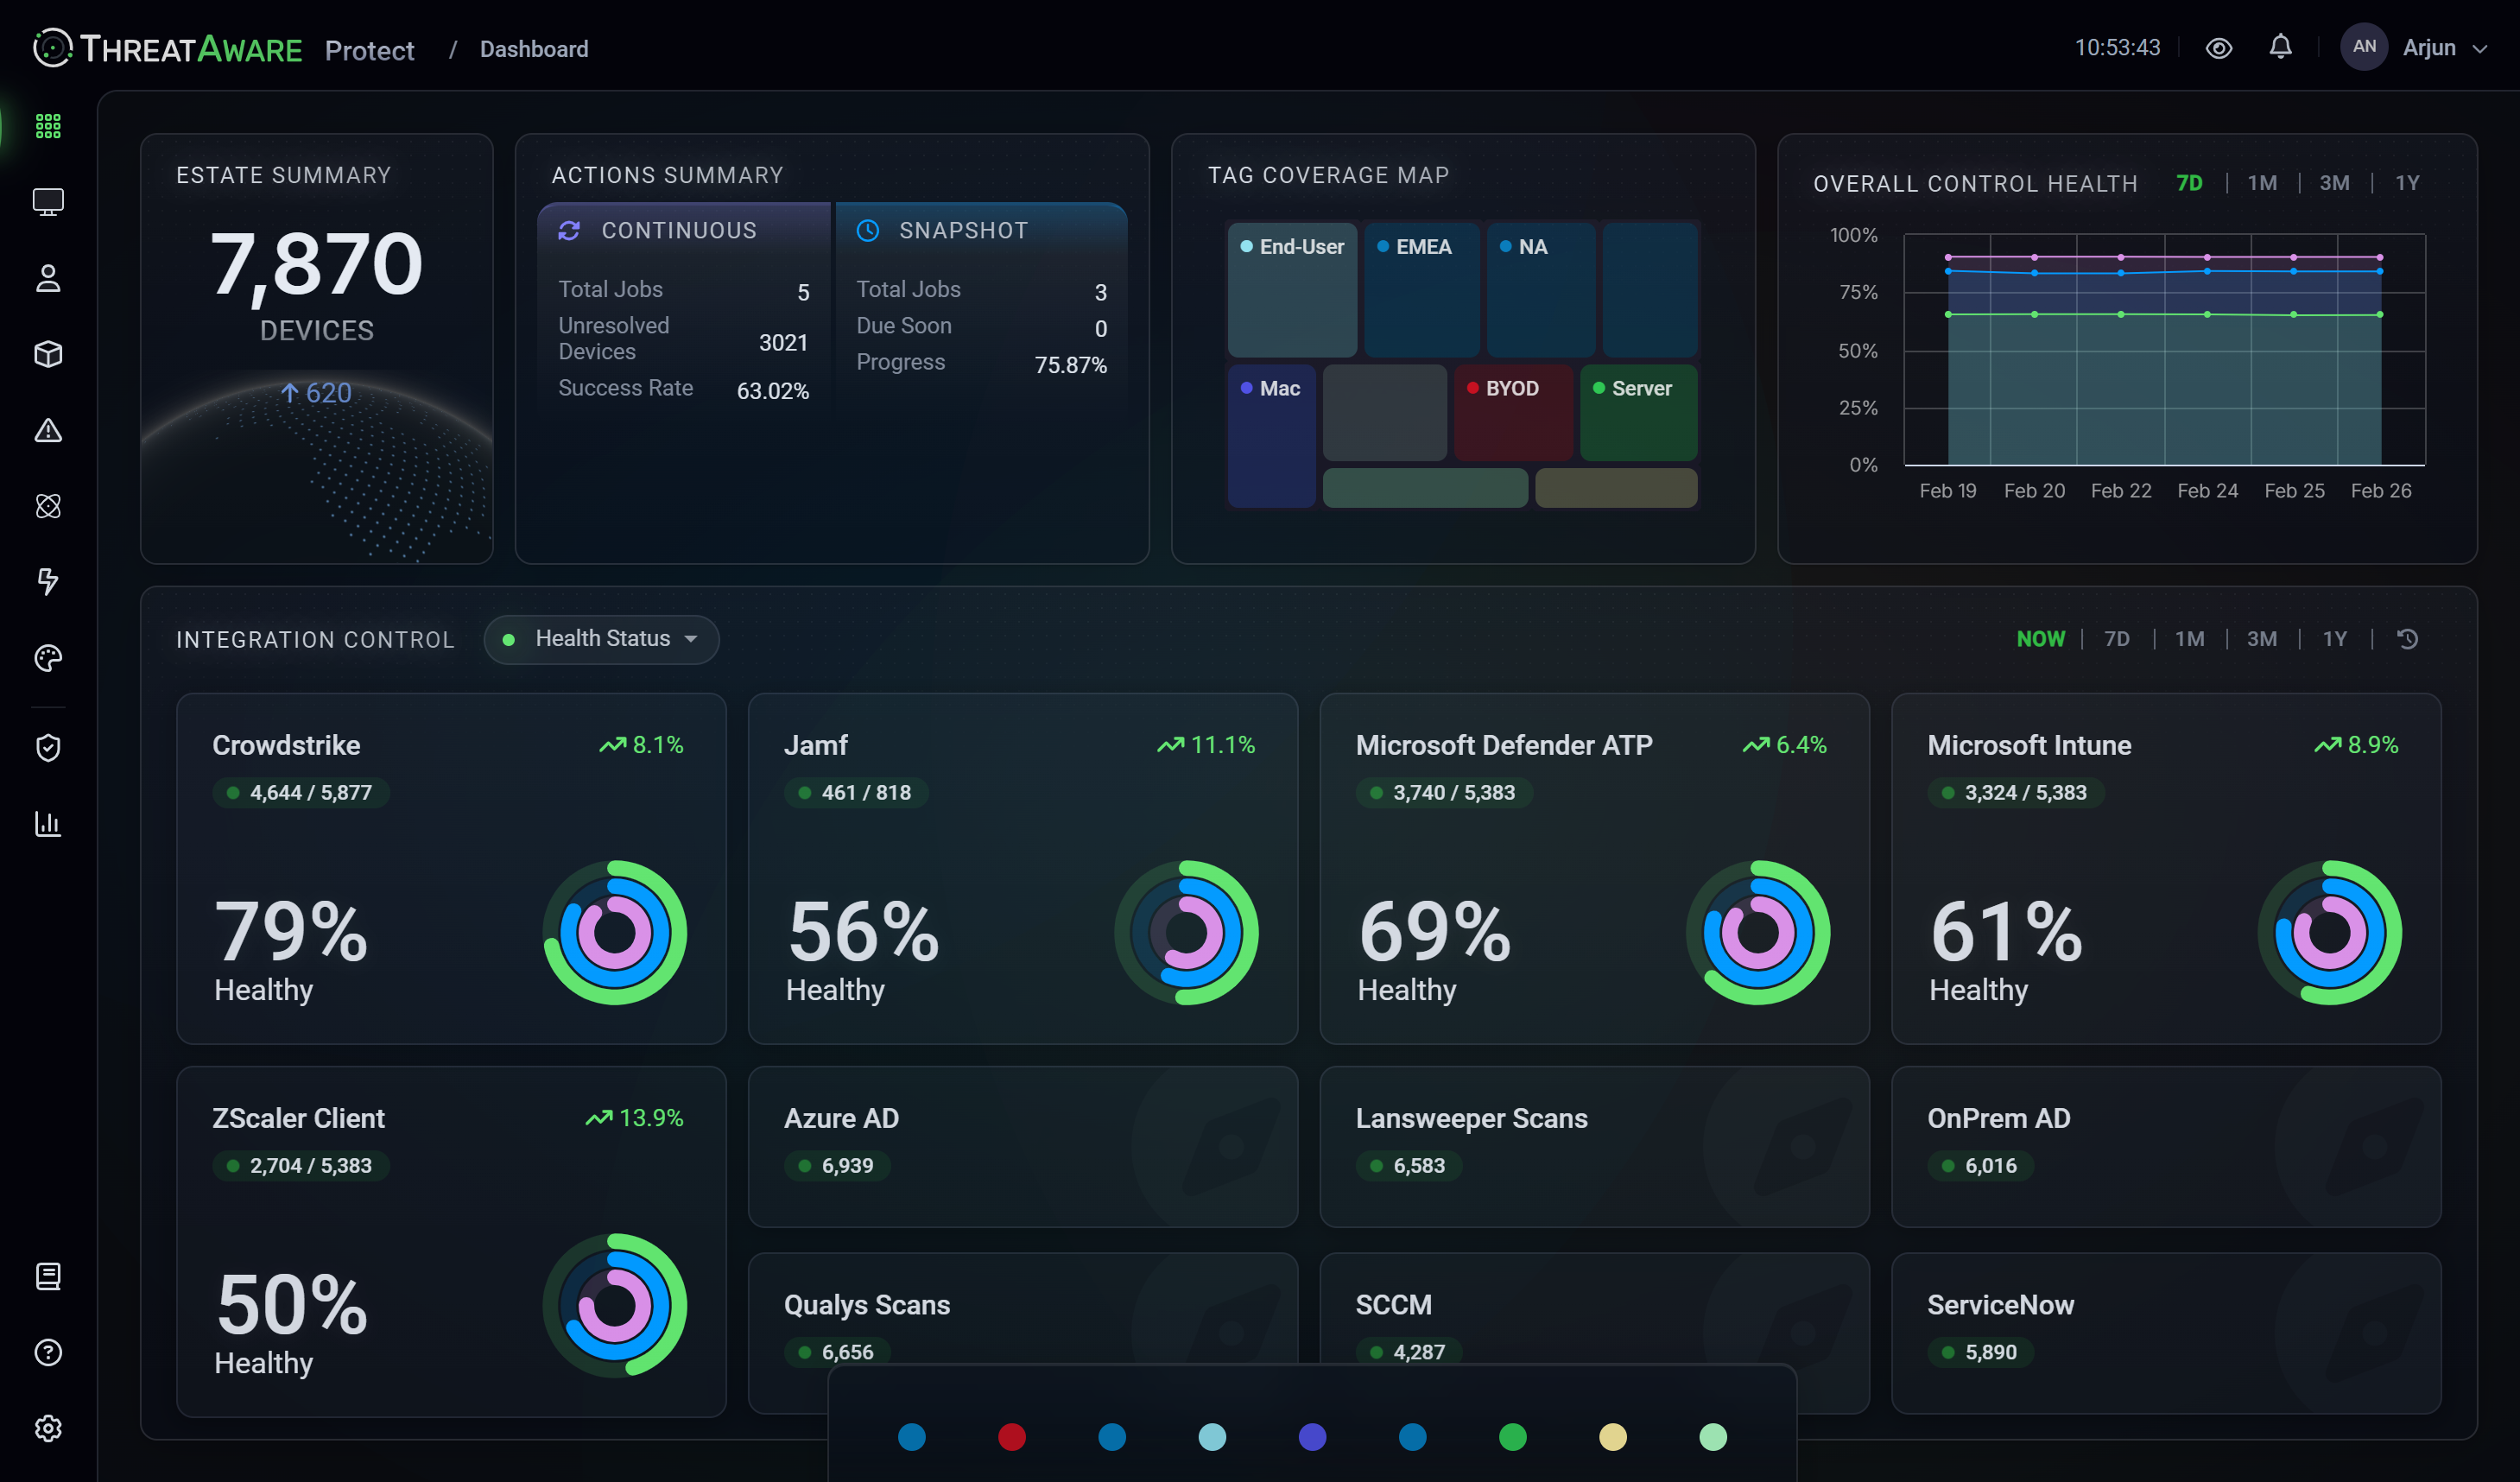Click the red color dot in the bottom palette
2520x1482 pixels.
coord(1012,1437)
